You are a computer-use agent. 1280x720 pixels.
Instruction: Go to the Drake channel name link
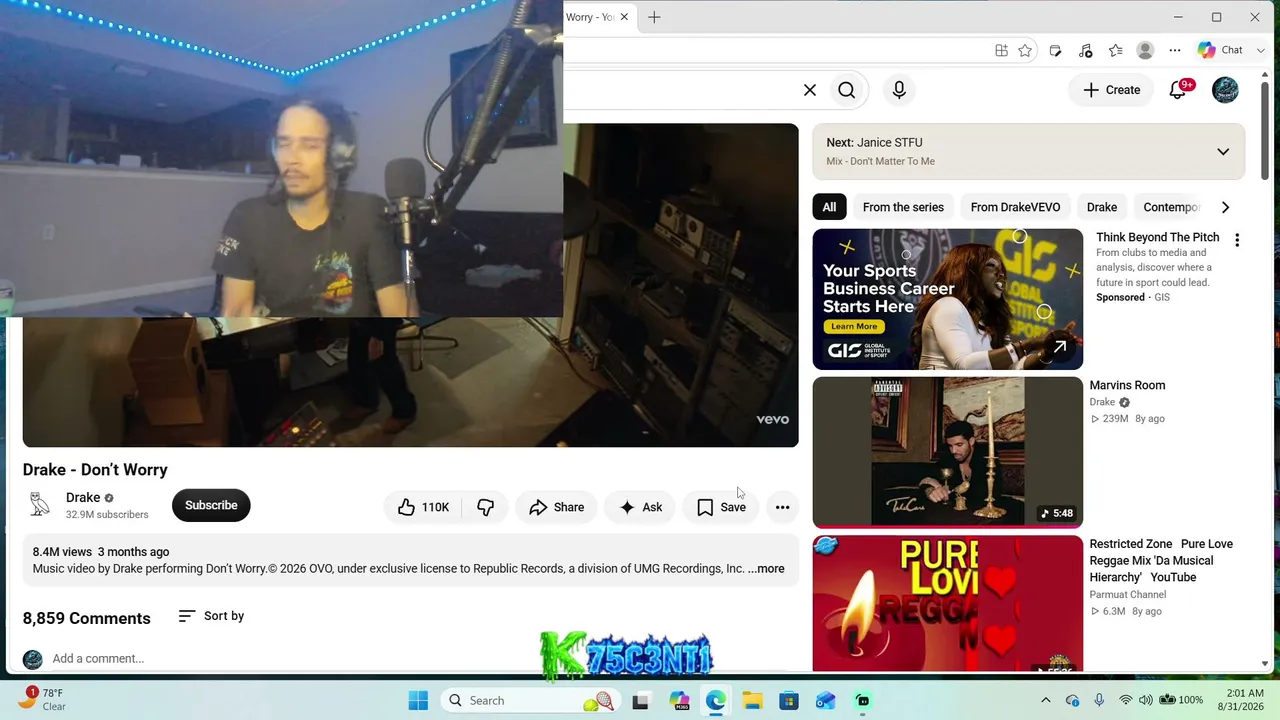pyautogui.click(x=83, y=498)
